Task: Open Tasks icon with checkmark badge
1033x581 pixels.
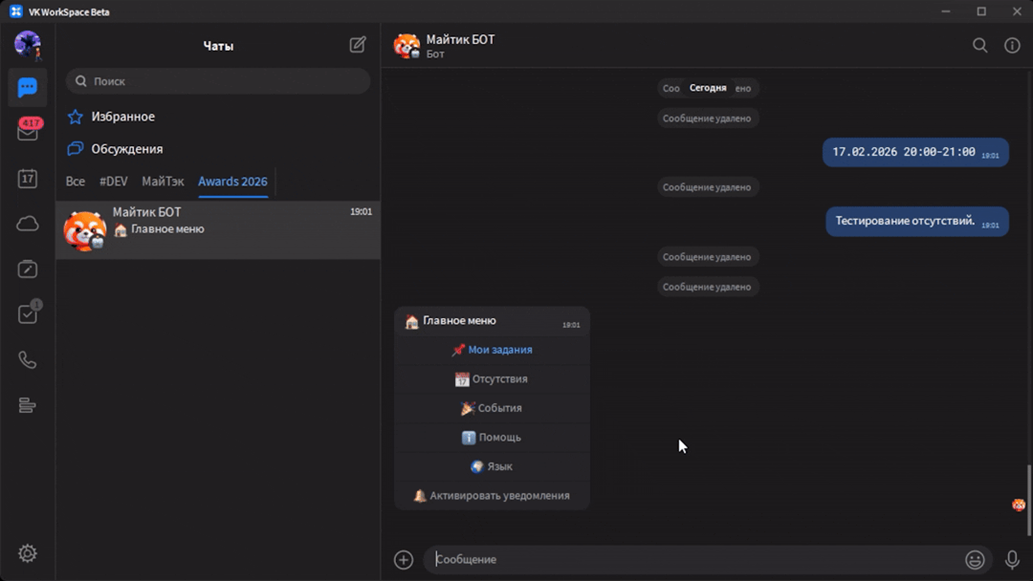Action: coord(27,314)
